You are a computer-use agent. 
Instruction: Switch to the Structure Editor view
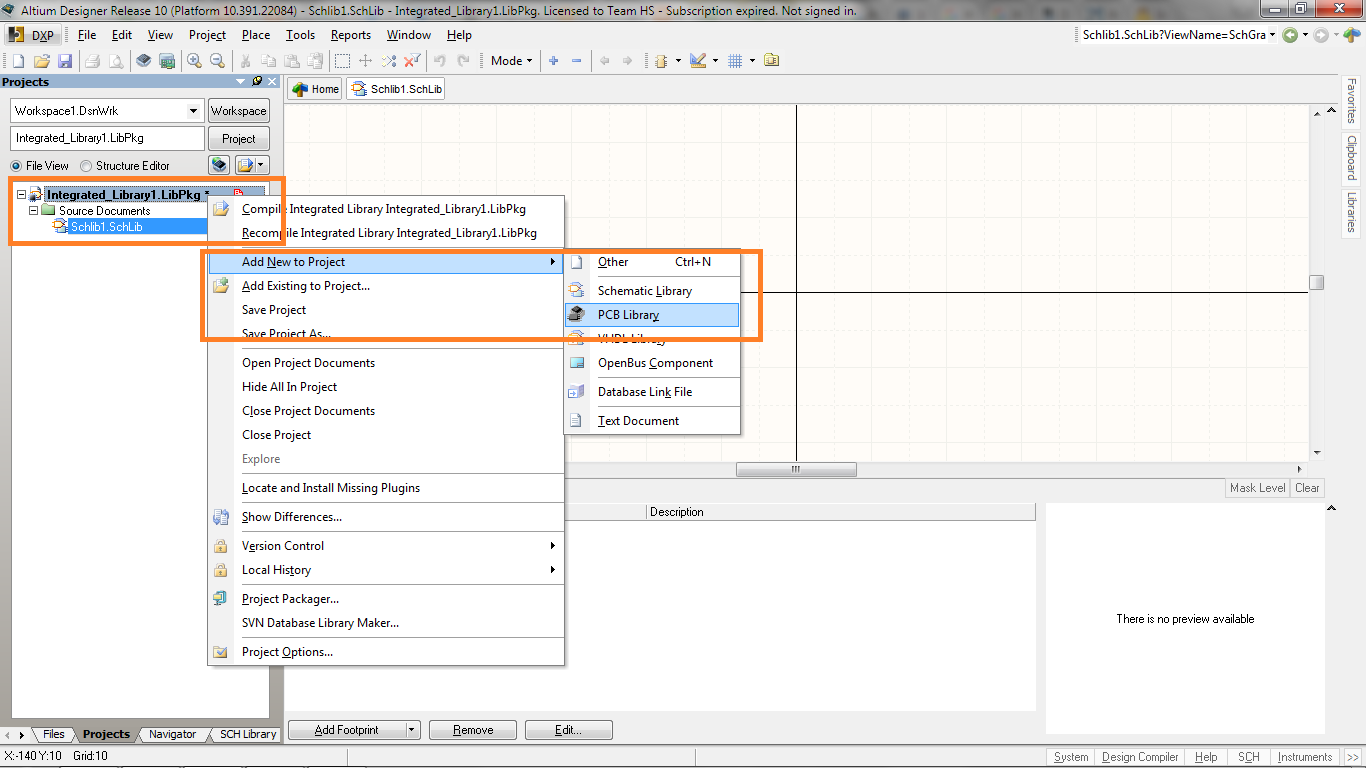[88, 165]
